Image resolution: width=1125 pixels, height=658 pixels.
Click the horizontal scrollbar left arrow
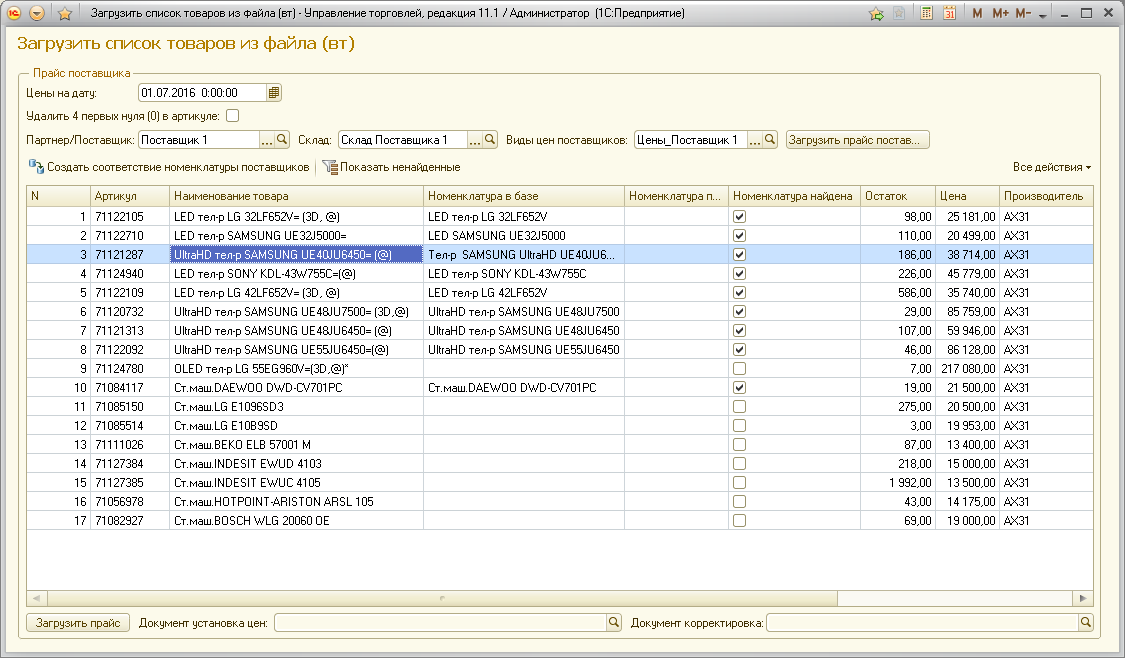coord(37,598)
